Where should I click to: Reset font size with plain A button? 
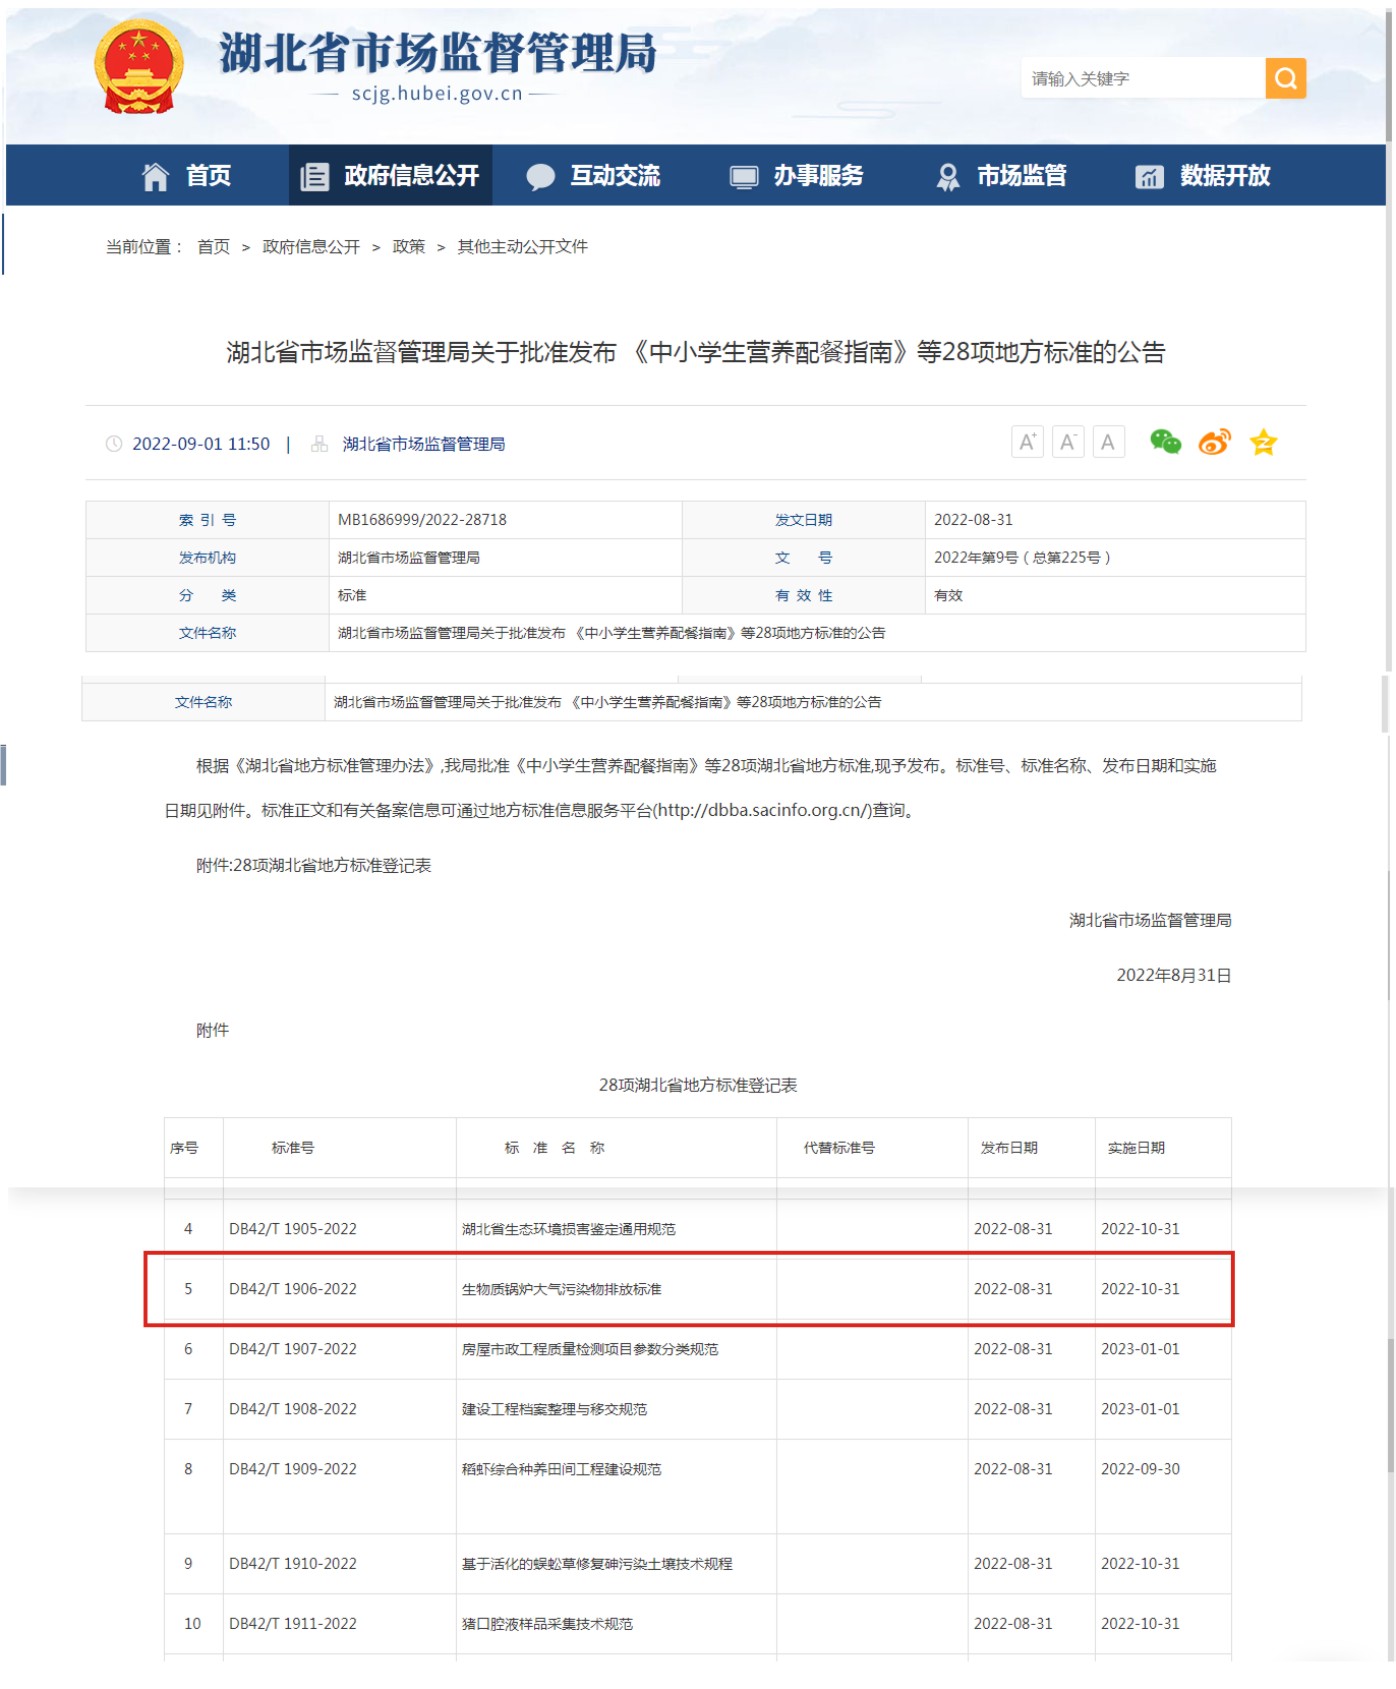[x=1108, y=442]
